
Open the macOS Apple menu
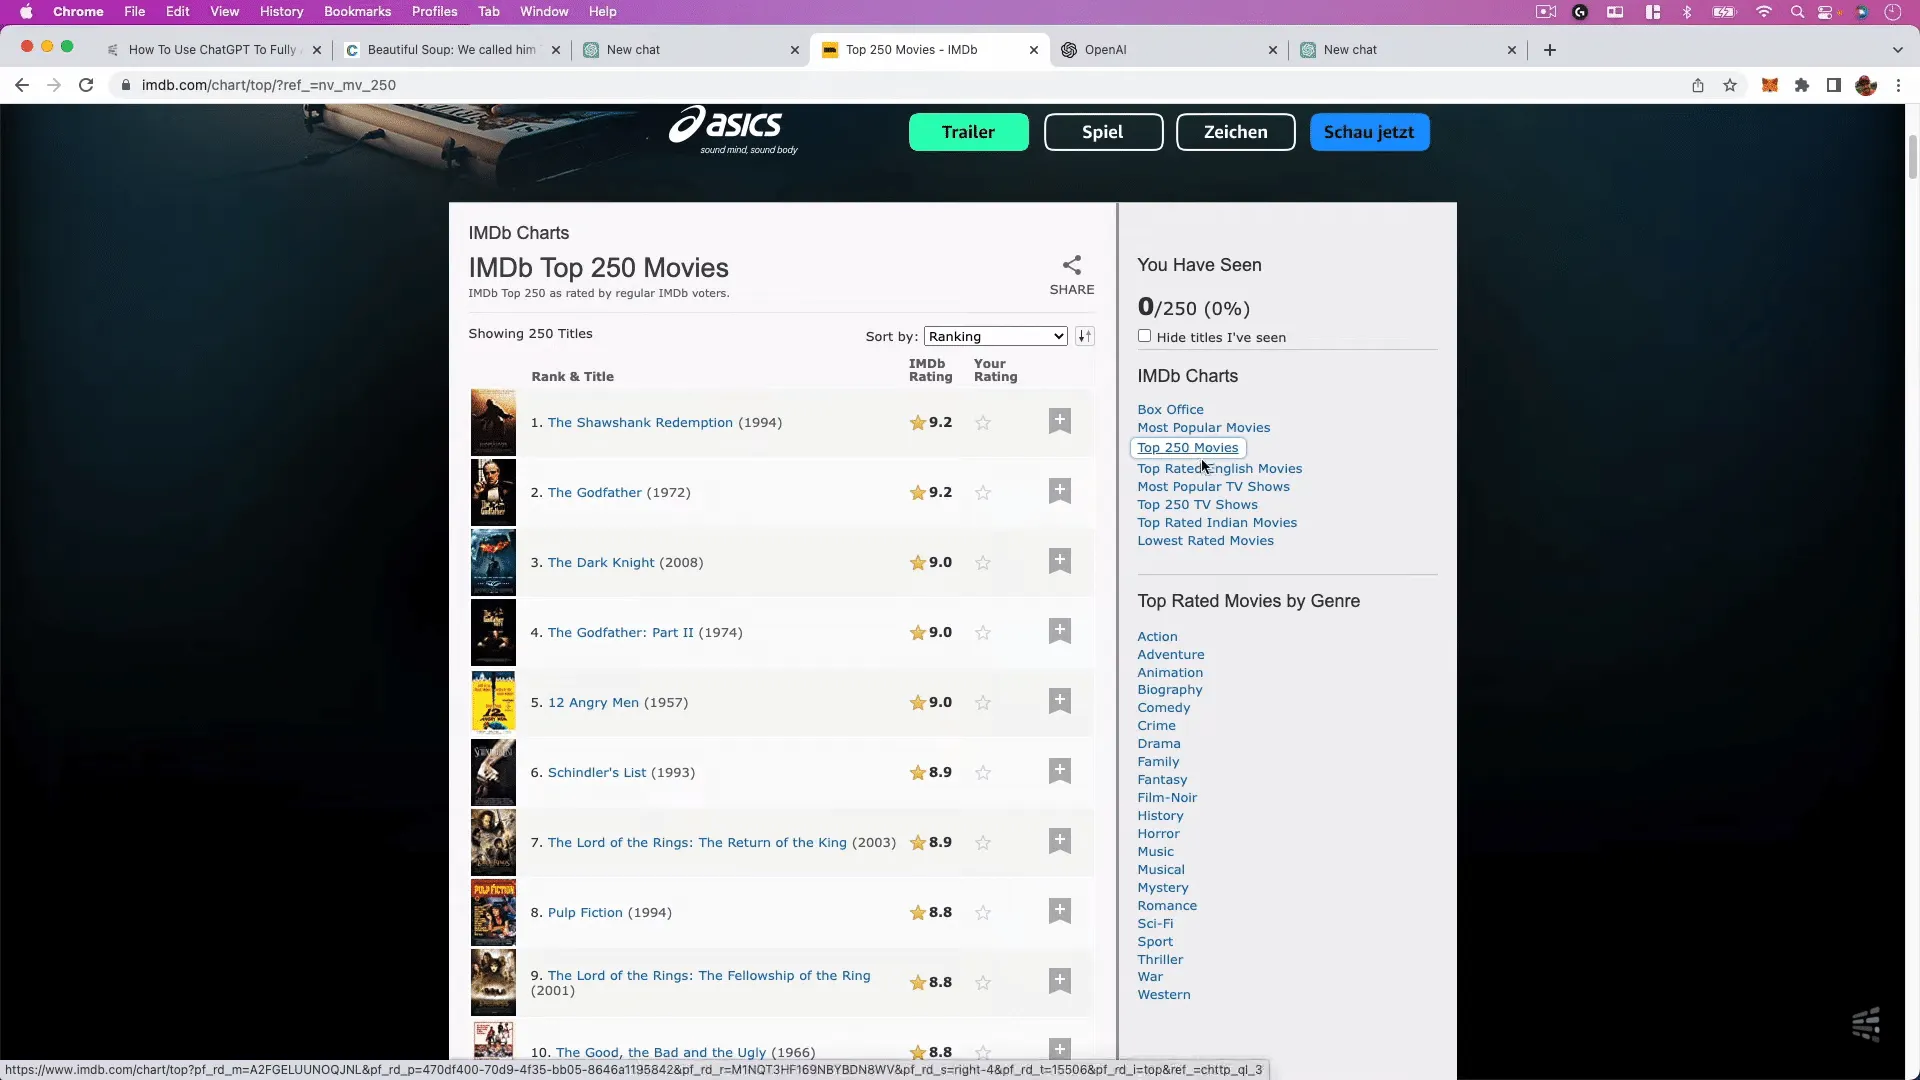pos(26,11)
